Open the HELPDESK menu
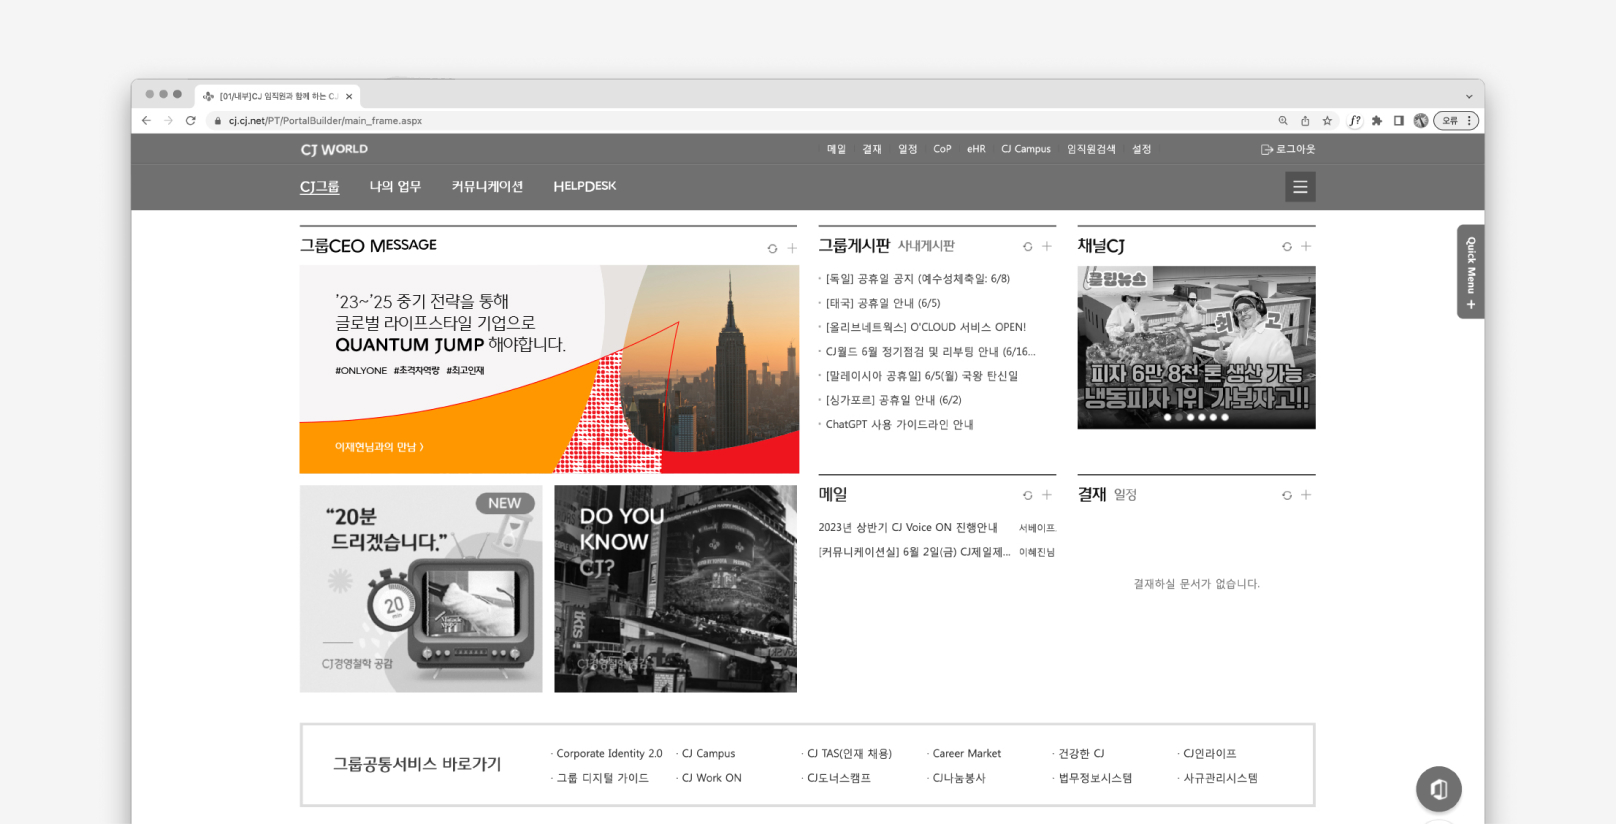 584,187
